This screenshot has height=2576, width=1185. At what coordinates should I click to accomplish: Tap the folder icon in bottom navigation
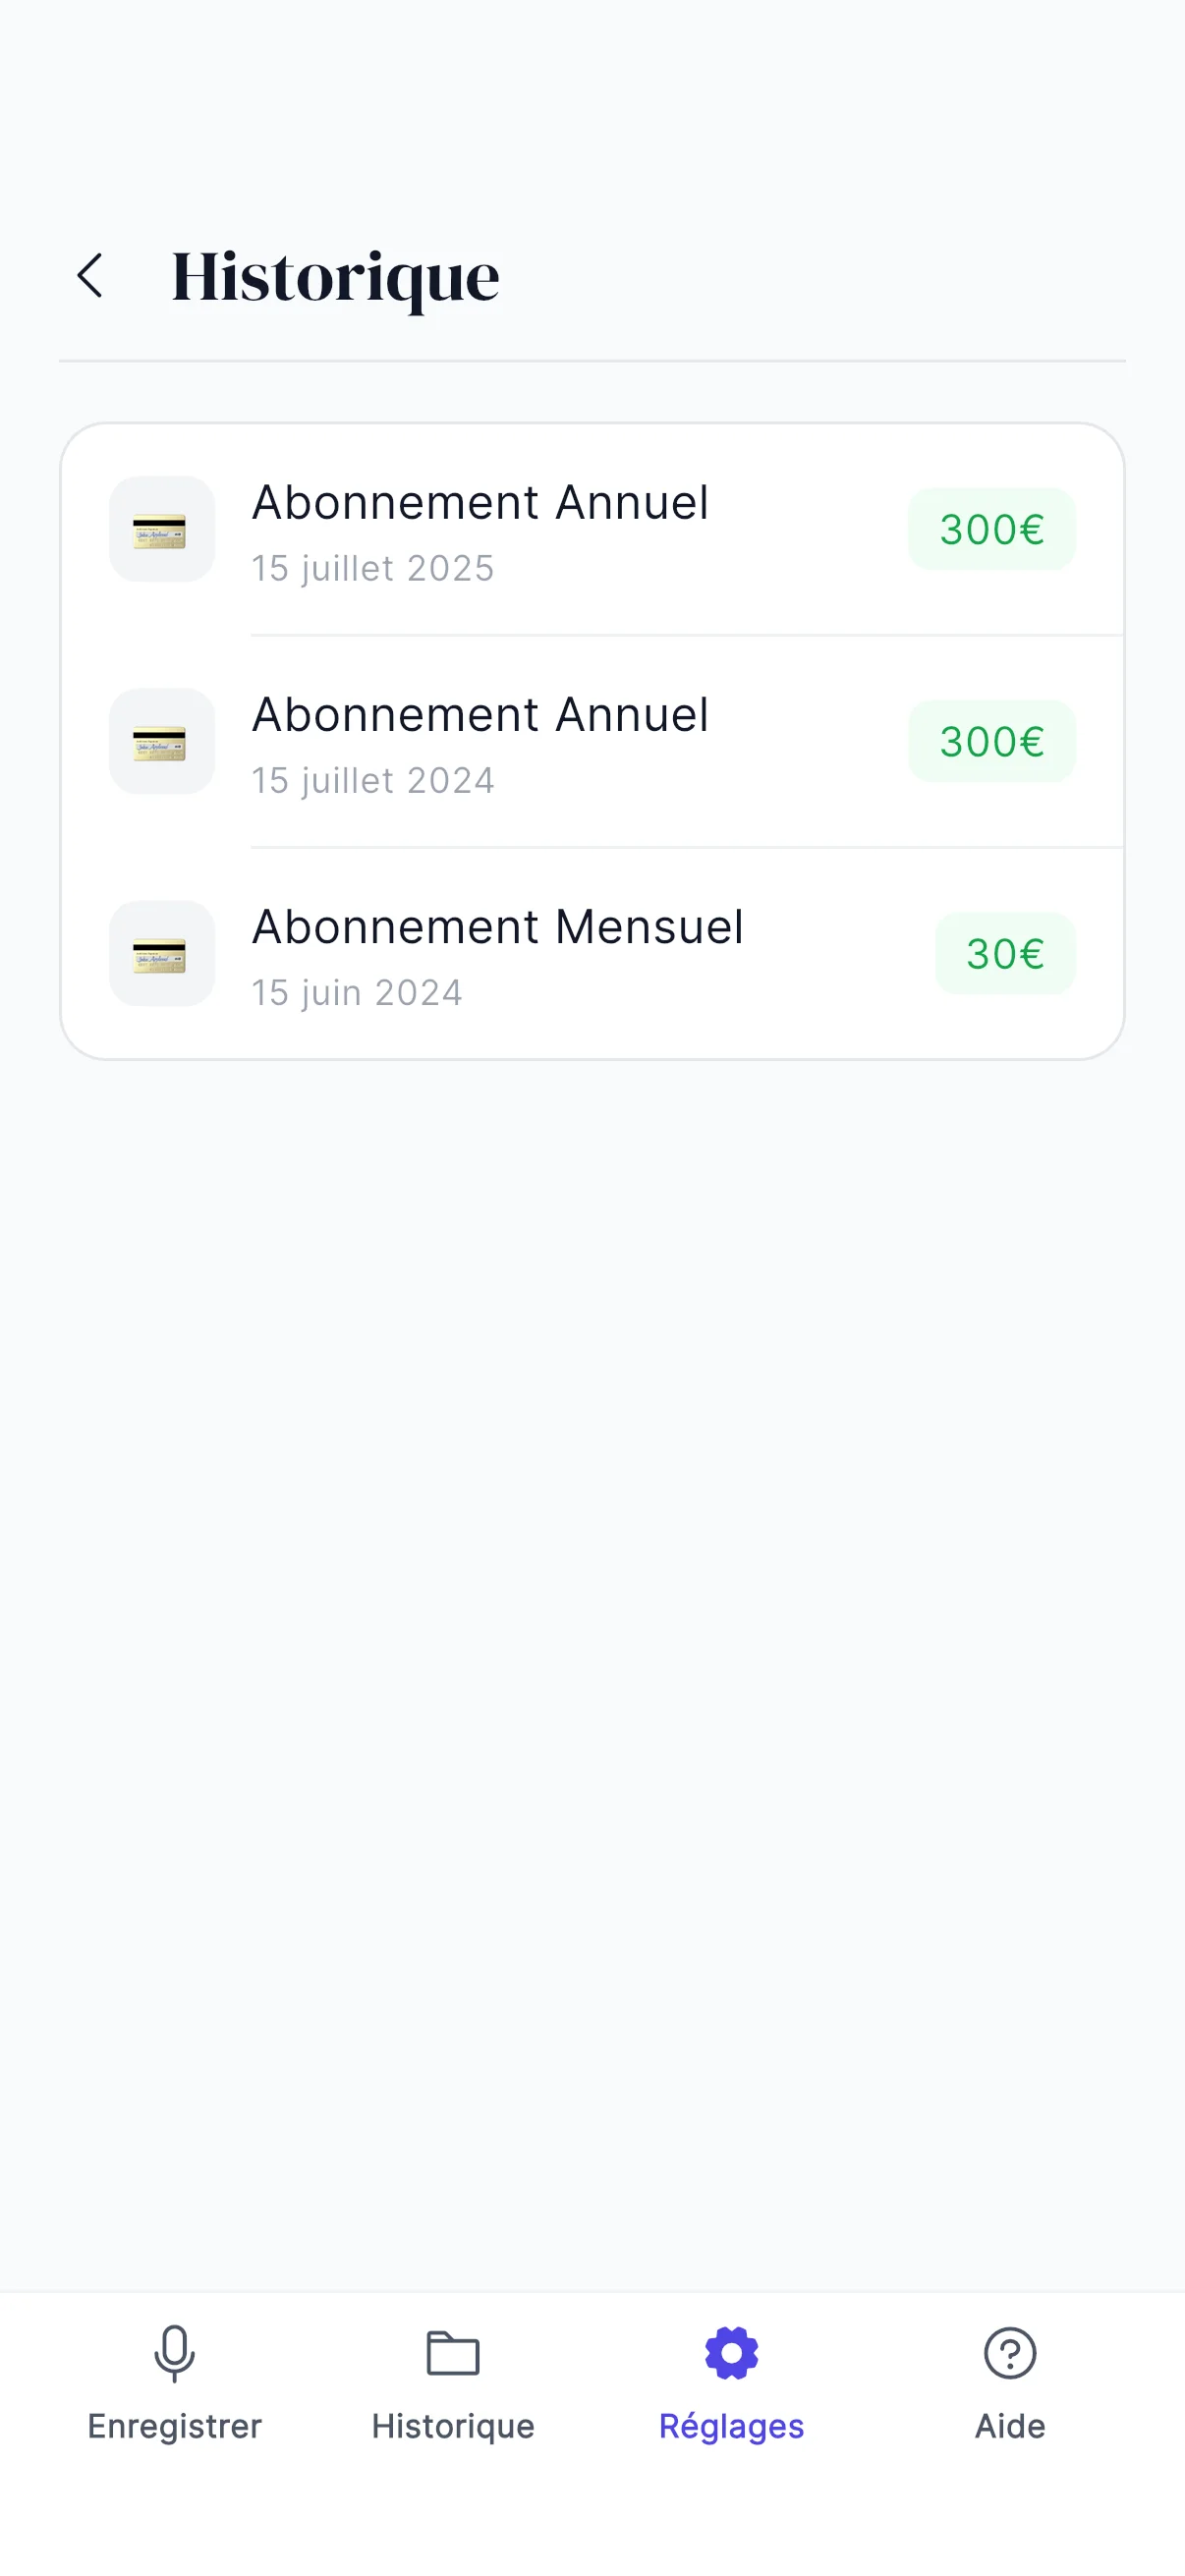tap(453, 2353)
